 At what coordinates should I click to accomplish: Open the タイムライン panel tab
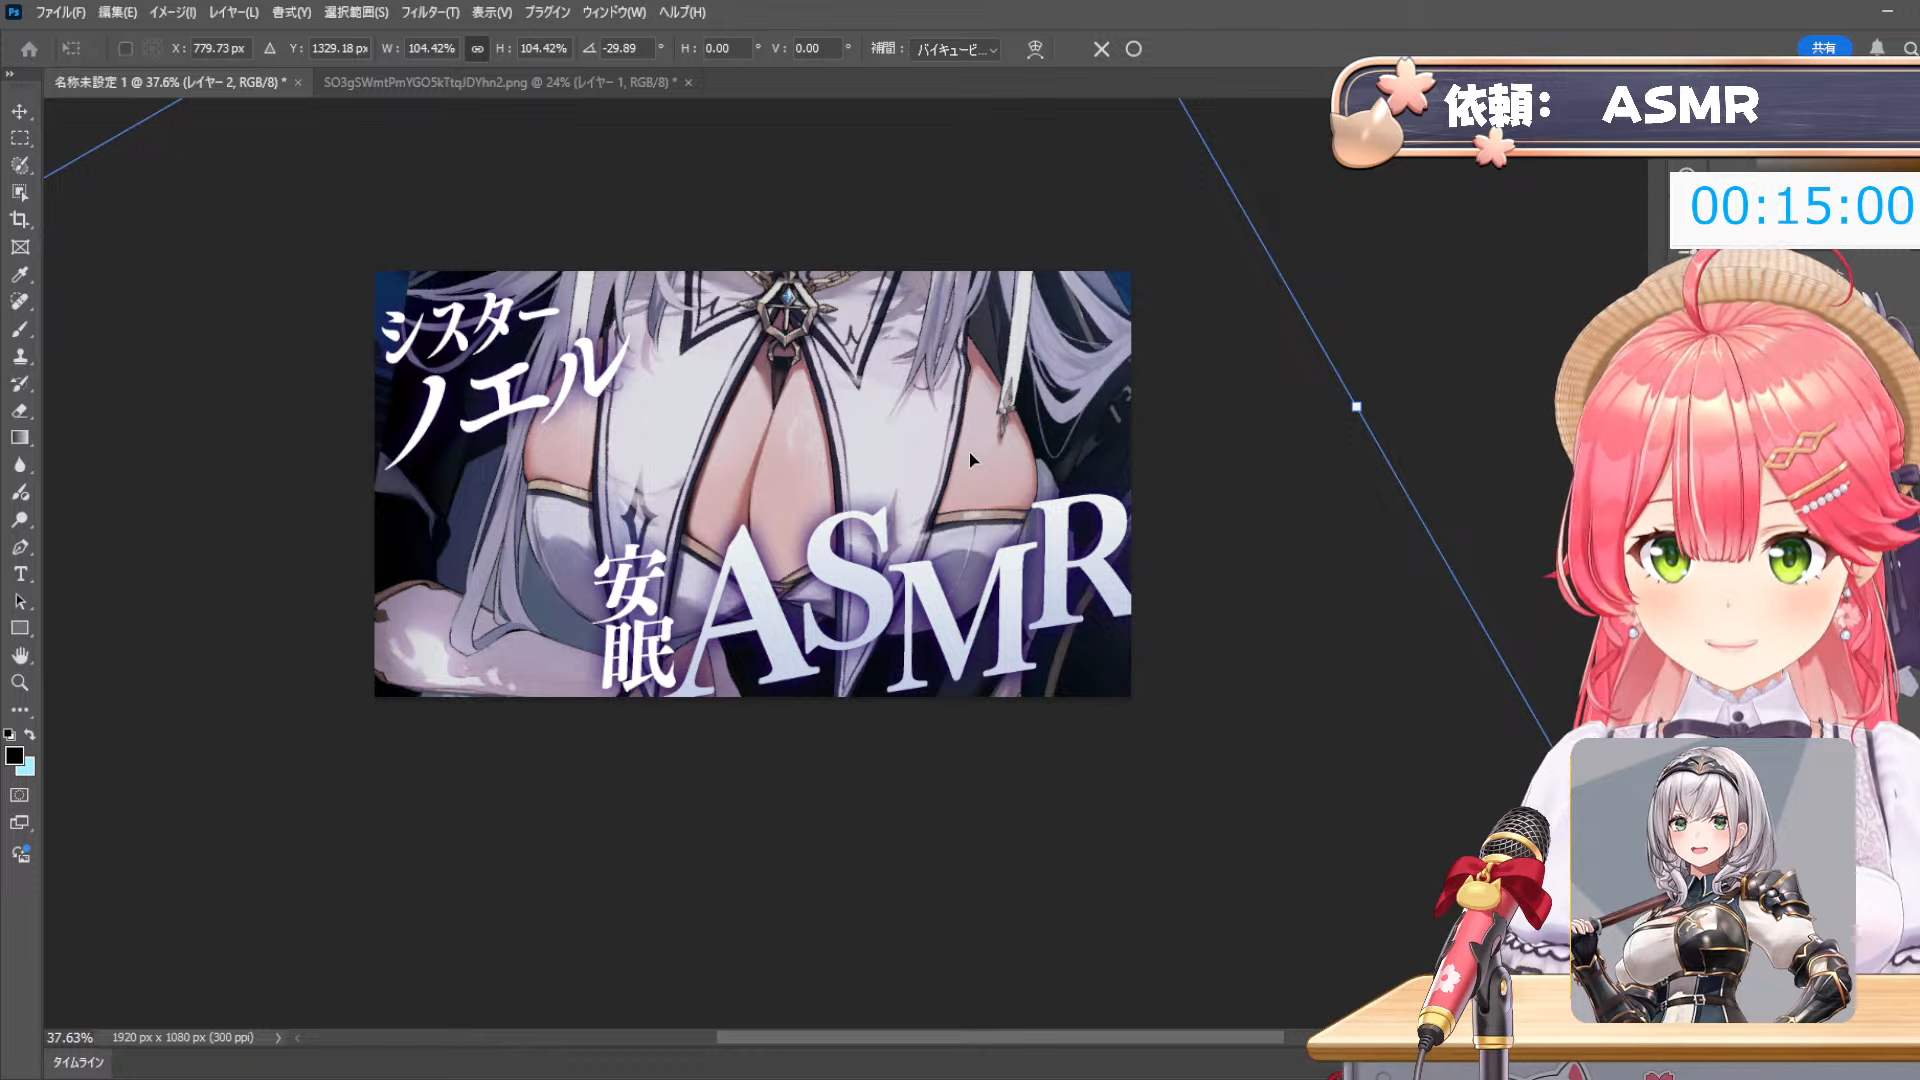[x=78, y=1063]
